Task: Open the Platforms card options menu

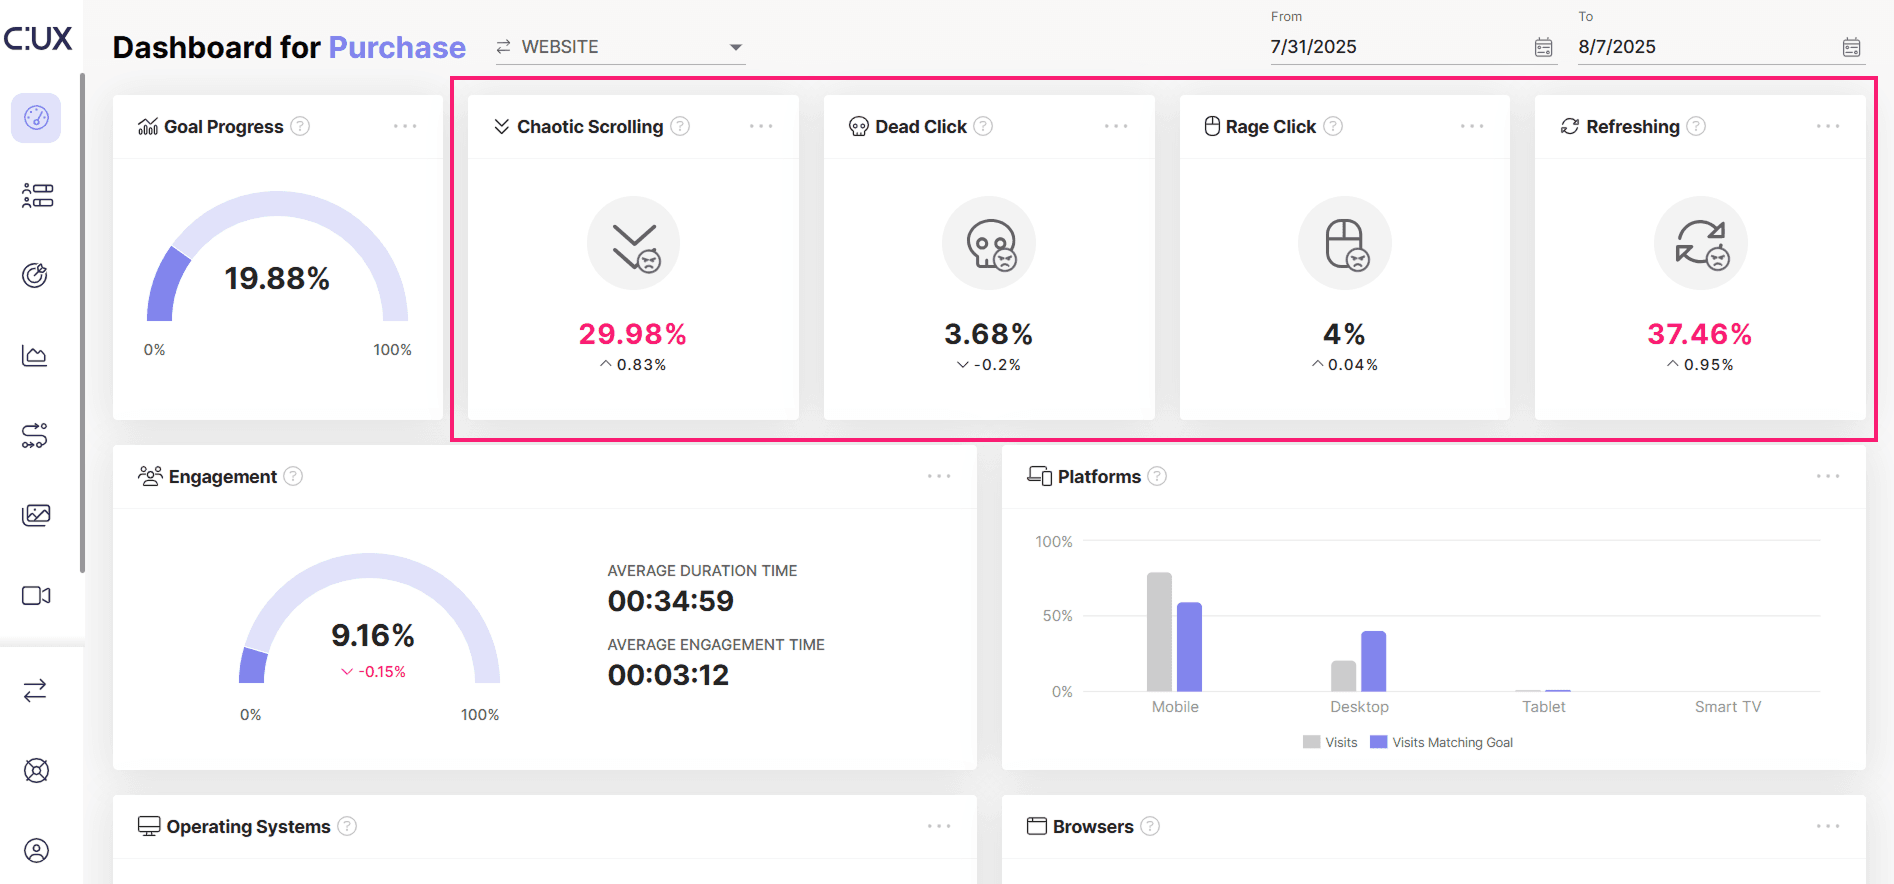Action: pyautogui.click(x=1828, y=476)
